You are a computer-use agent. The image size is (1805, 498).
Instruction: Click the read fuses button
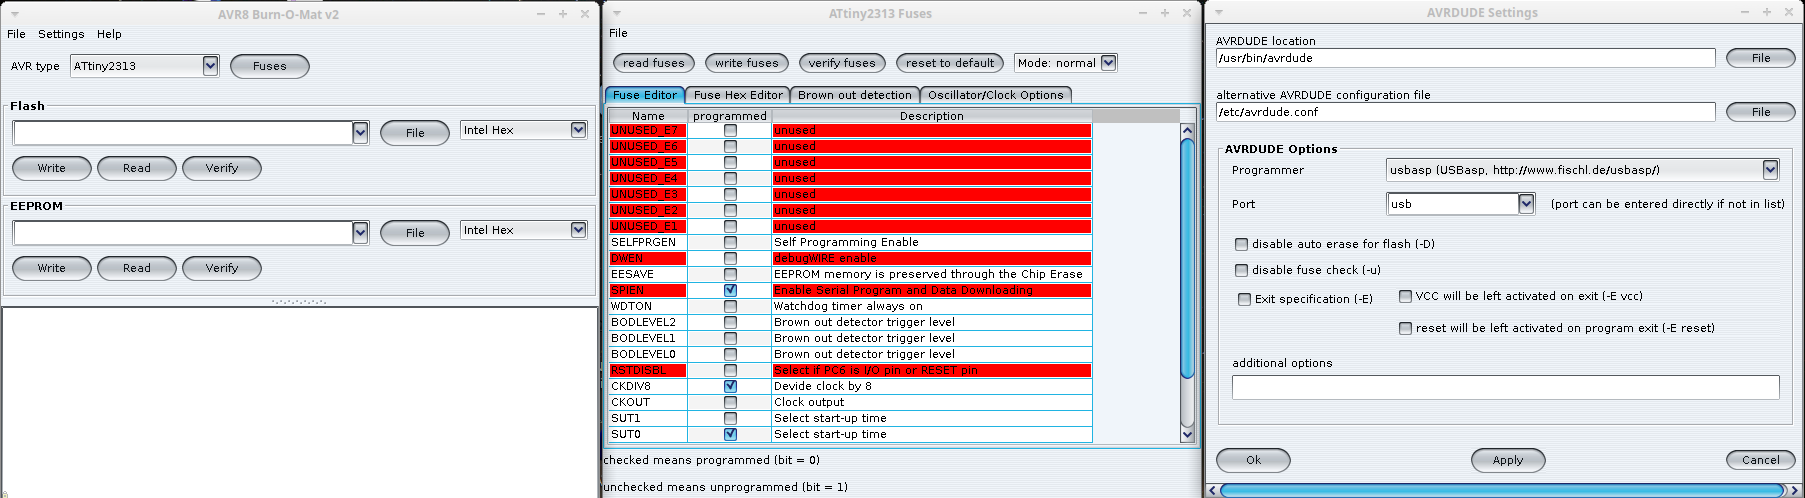pos(654,63)
